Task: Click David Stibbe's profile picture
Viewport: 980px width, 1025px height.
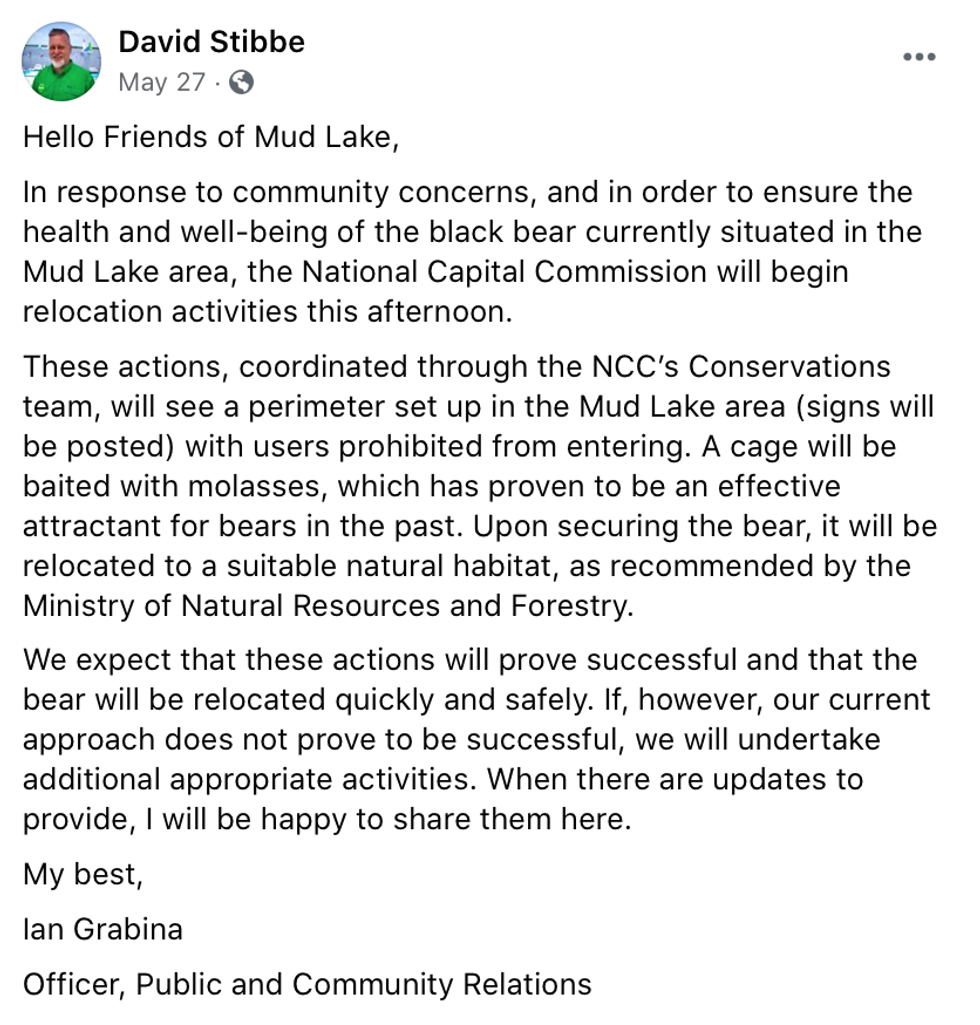Action: click(61, 61)
